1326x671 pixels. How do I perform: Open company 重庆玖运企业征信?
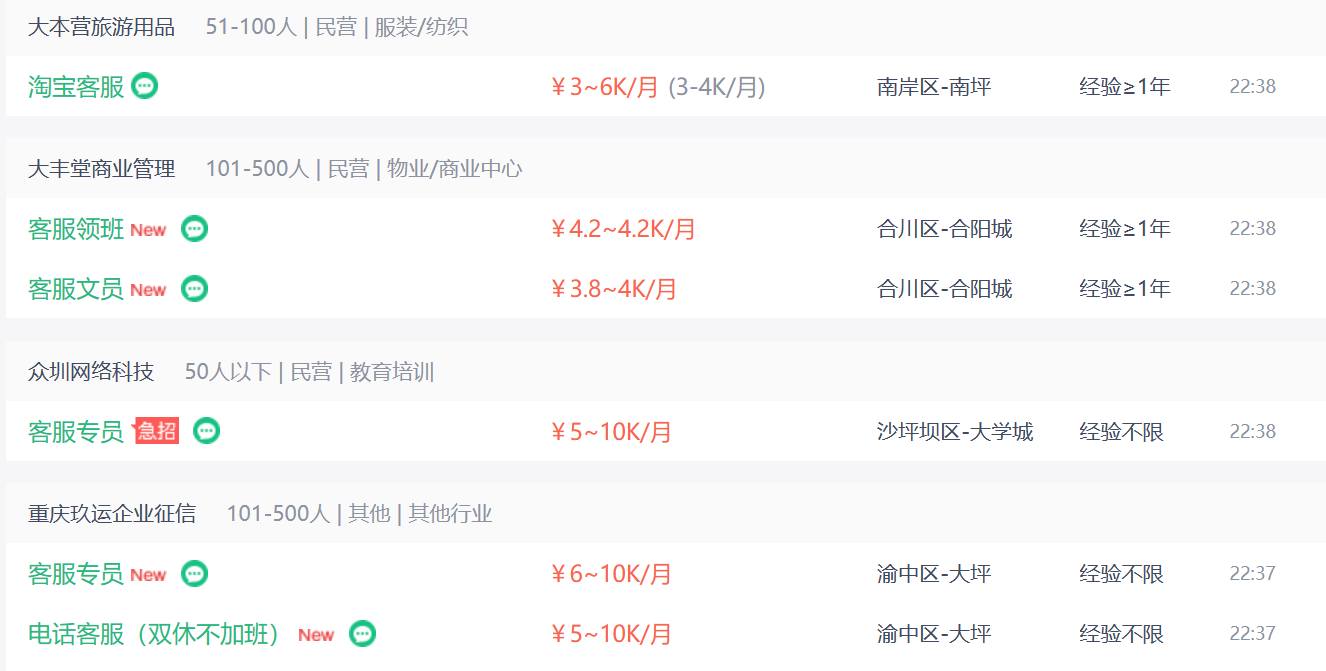(112, 514)
